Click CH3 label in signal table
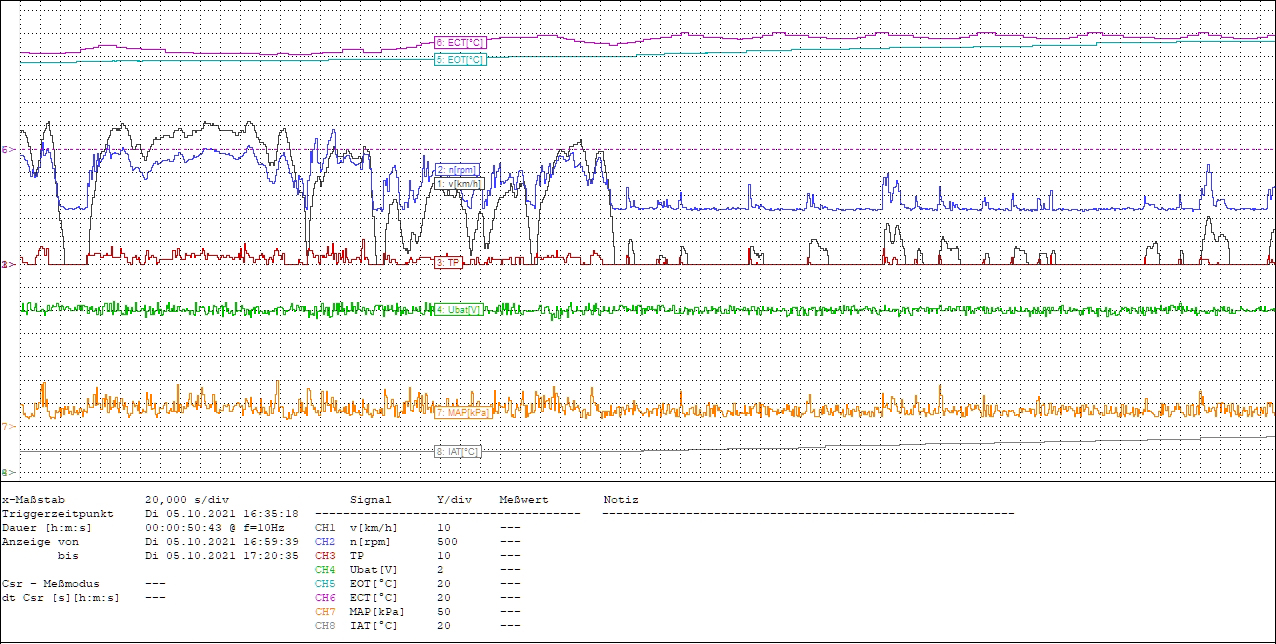Viewport: 1276px width, 644px height. 325,555
